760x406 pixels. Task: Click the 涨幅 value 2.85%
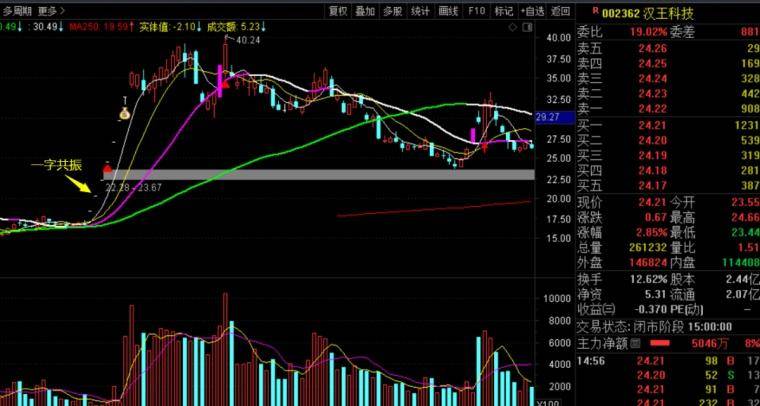click(652, 233)
